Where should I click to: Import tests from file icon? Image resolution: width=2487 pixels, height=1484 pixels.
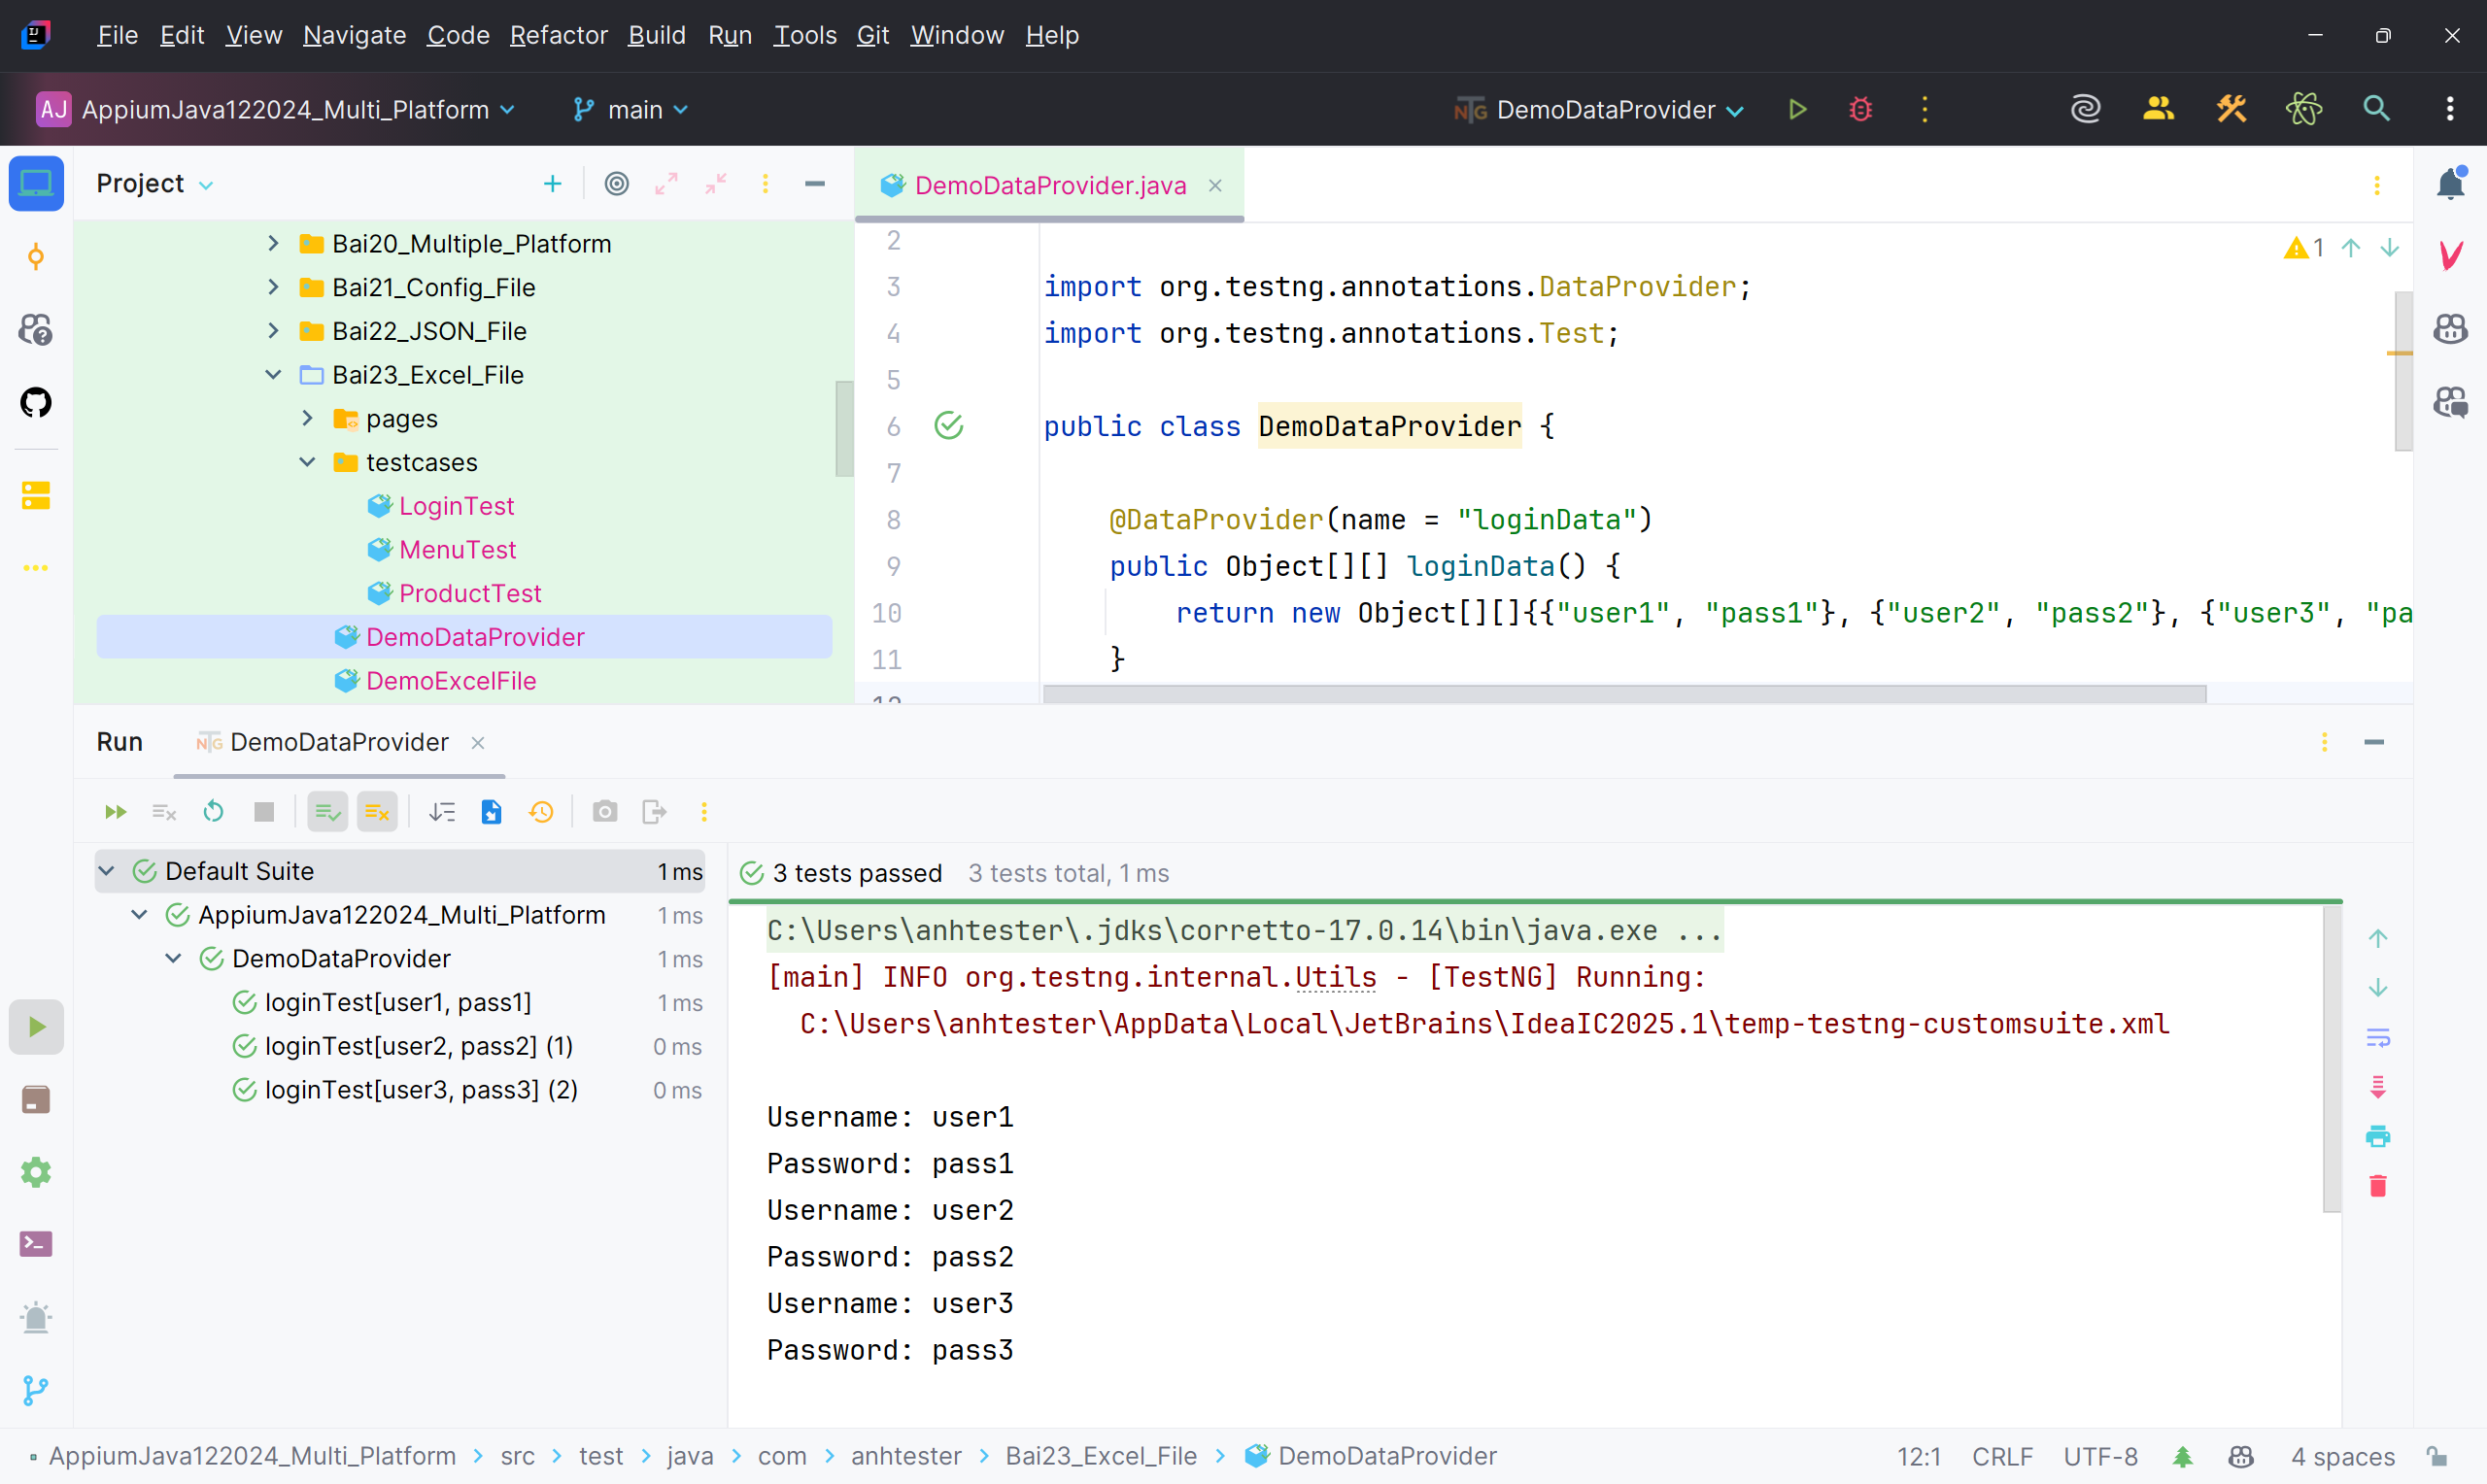(x=491, y=812)
